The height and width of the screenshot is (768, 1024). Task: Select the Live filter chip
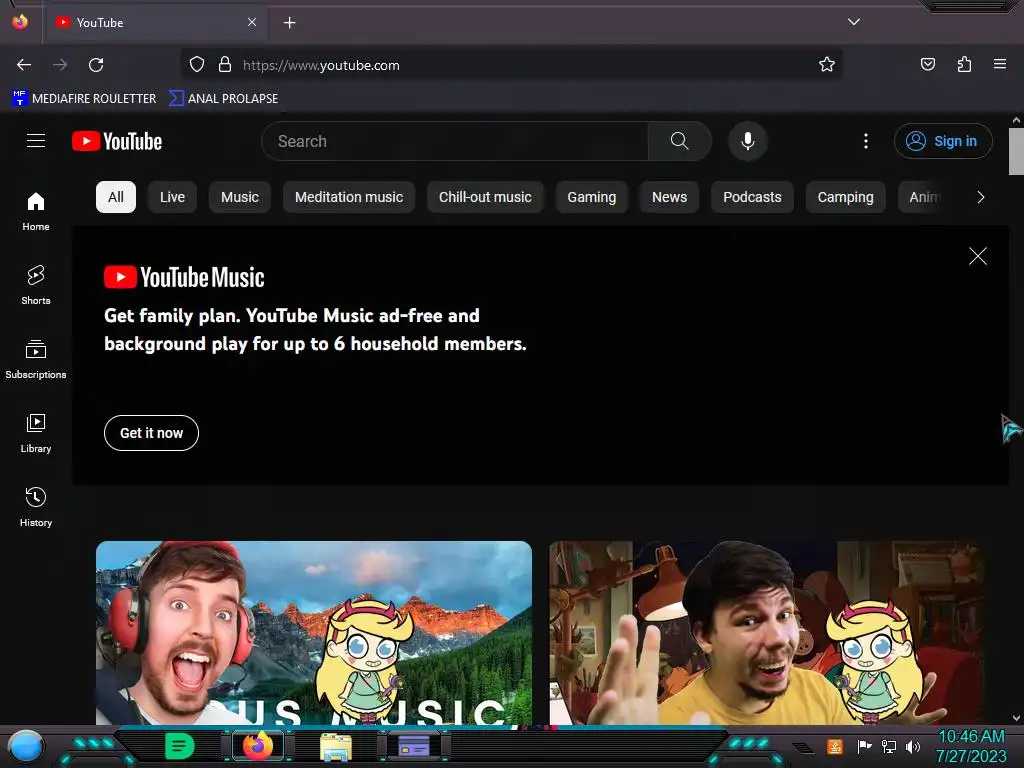172,197
